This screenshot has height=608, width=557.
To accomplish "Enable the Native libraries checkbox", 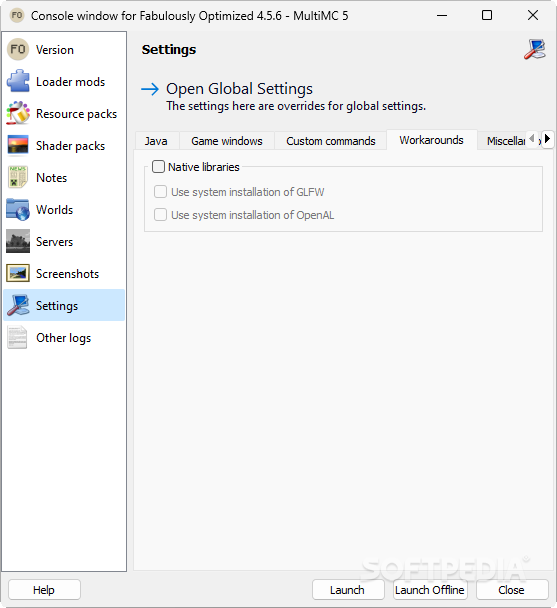I will (158, 167).
